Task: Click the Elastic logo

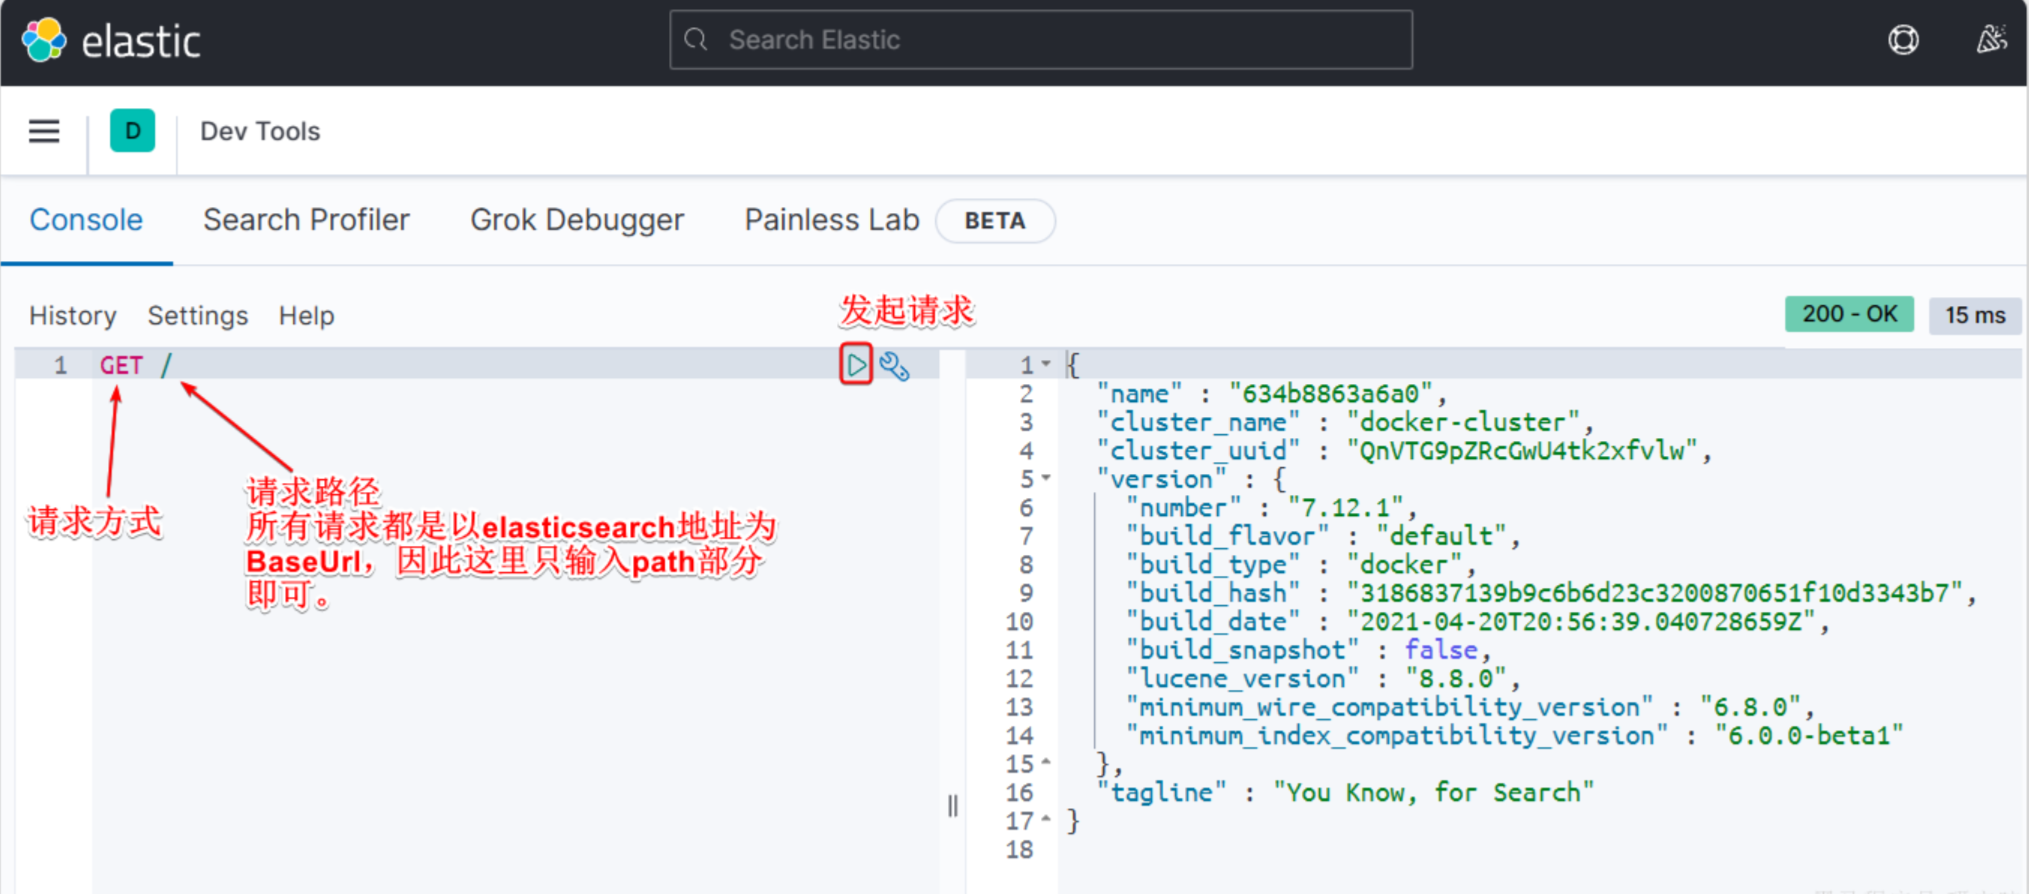Action: pos(111,41)
